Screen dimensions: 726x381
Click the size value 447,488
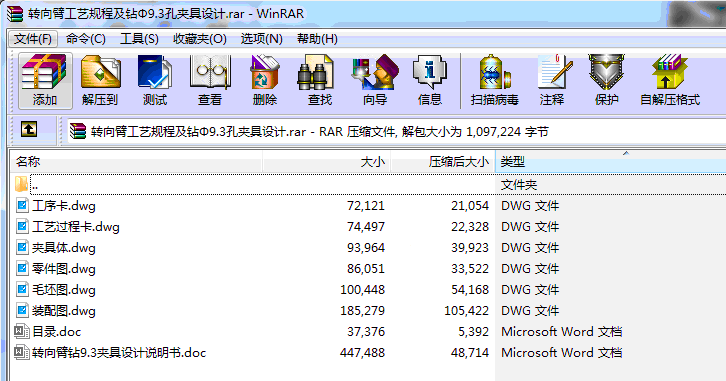[362, 353]
